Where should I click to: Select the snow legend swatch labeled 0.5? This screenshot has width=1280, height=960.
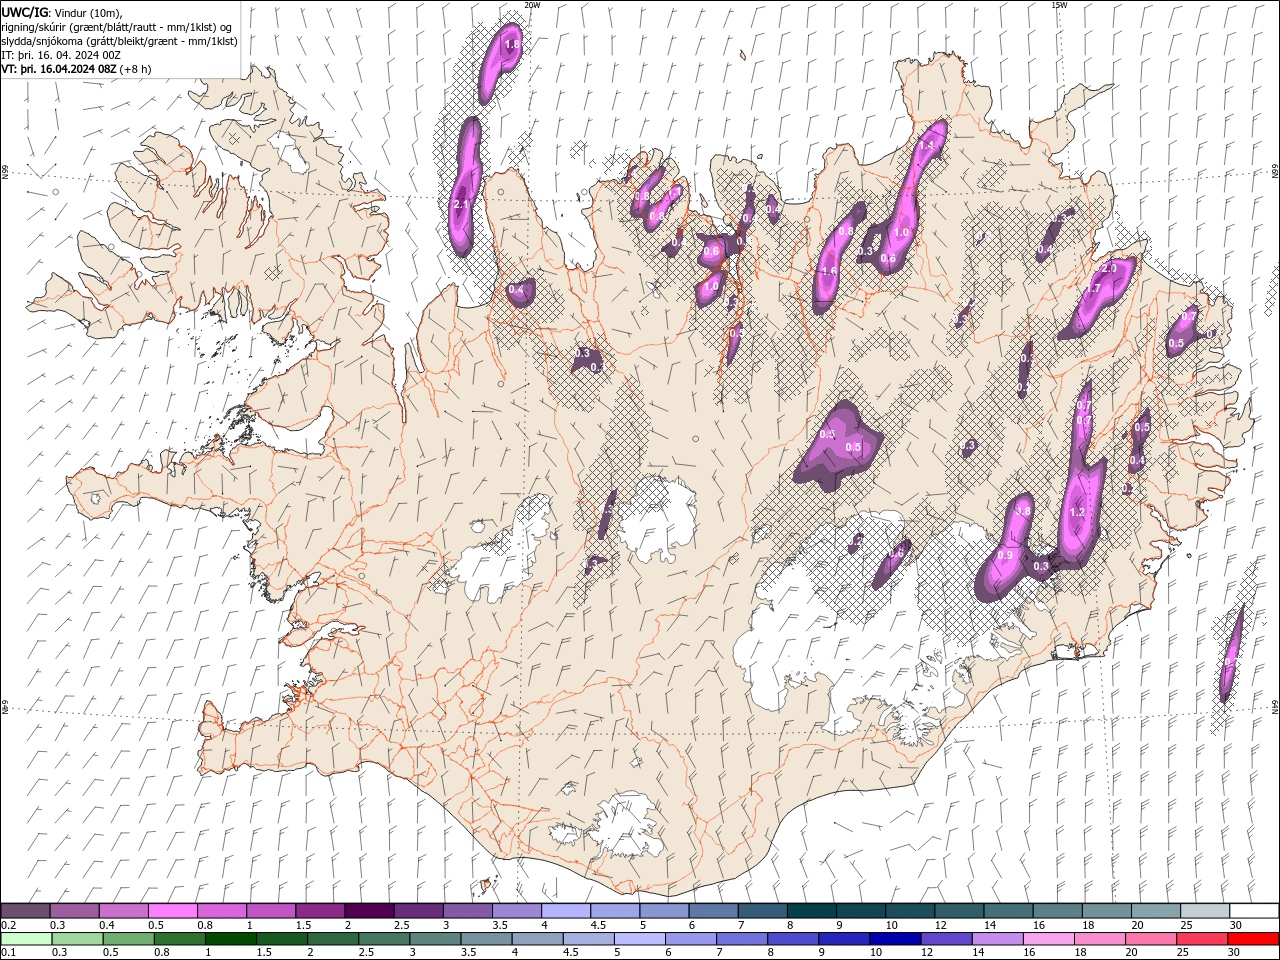172,911
